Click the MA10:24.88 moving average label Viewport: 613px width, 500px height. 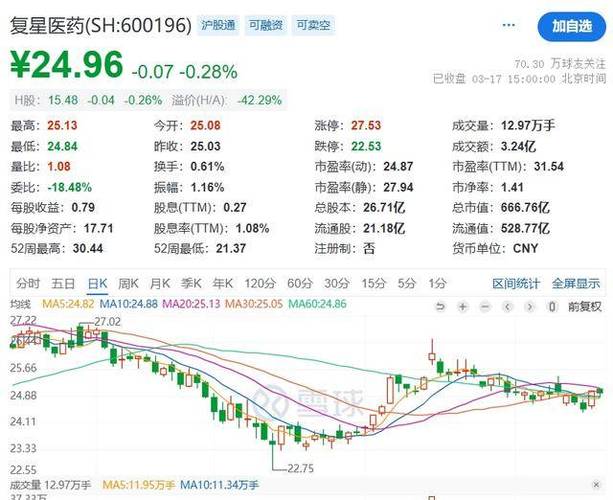point(129,304)
